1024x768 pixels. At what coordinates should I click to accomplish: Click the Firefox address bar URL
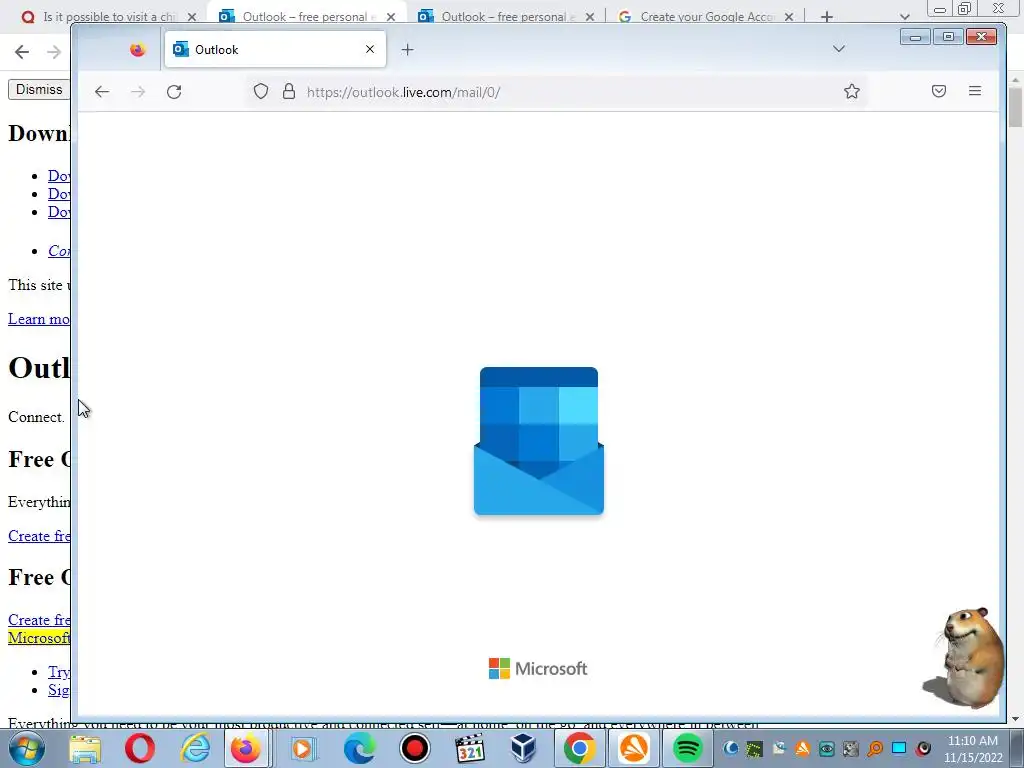404,92
